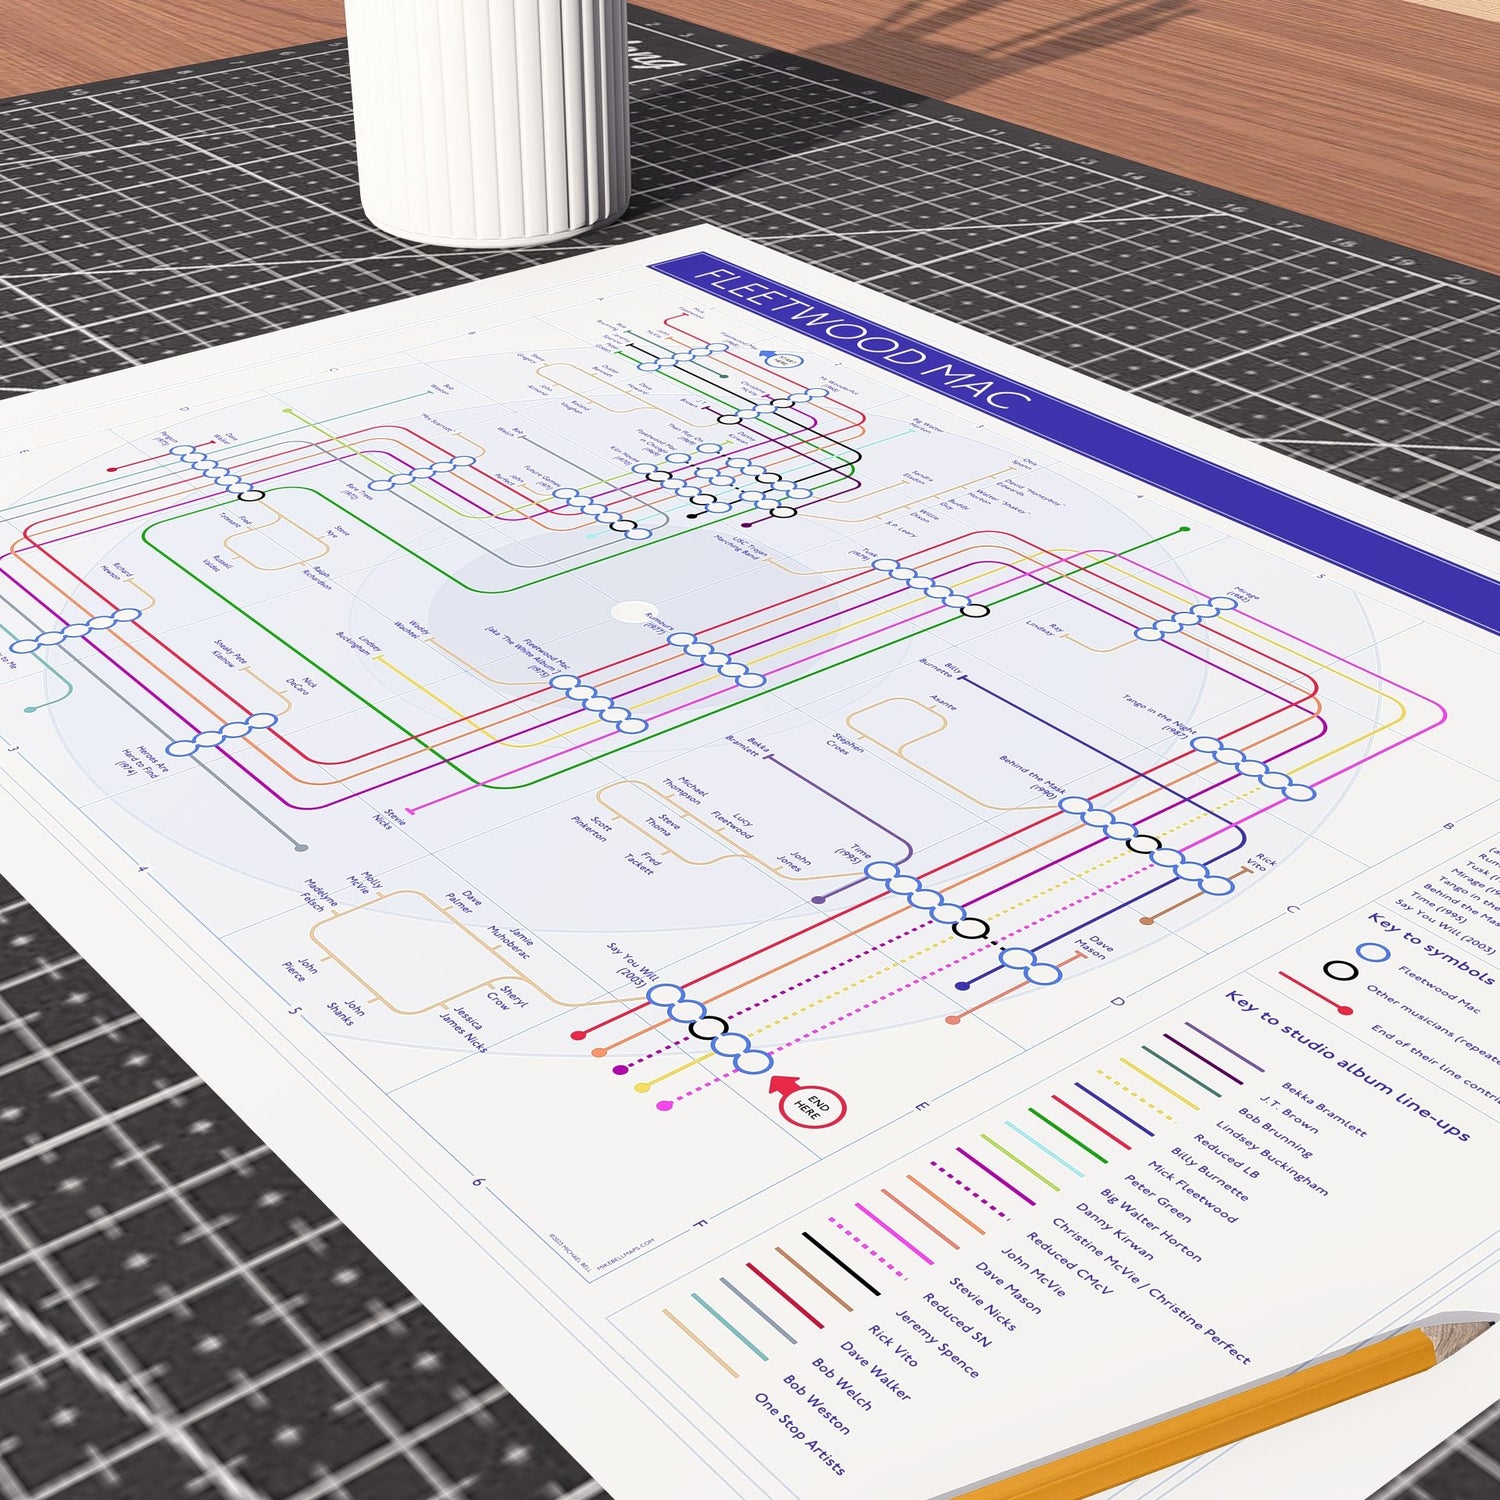This screenshot has height=1500, width=1500.
Task: Select the 'Key to symbols' heading
Action: click(1431, 947)
